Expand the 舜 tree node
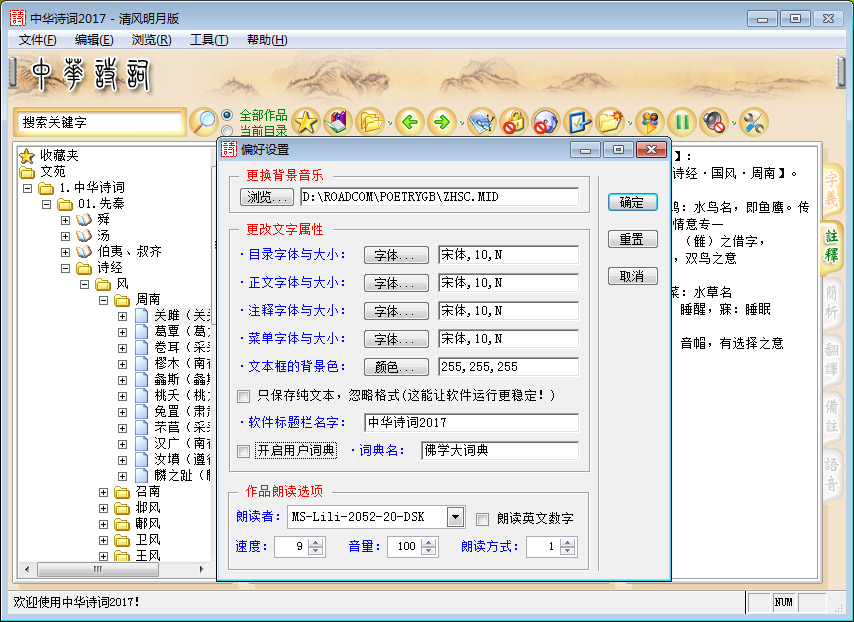 [65, 220]
